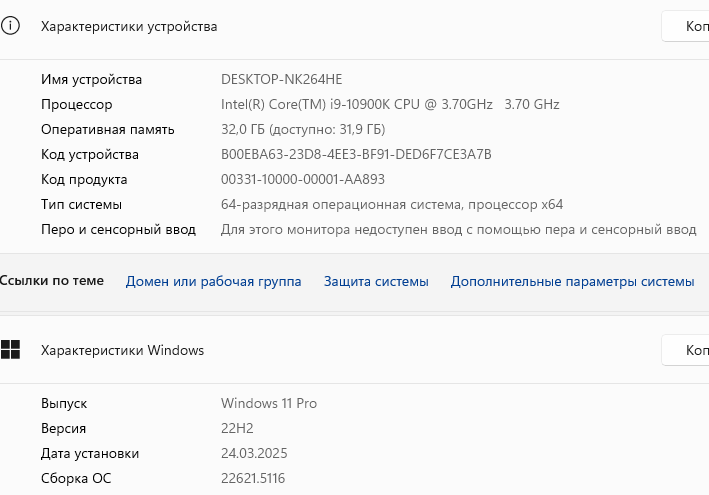Click the Сборка ОС label
This screenshot has height=495, width=709.
[76, 478]
